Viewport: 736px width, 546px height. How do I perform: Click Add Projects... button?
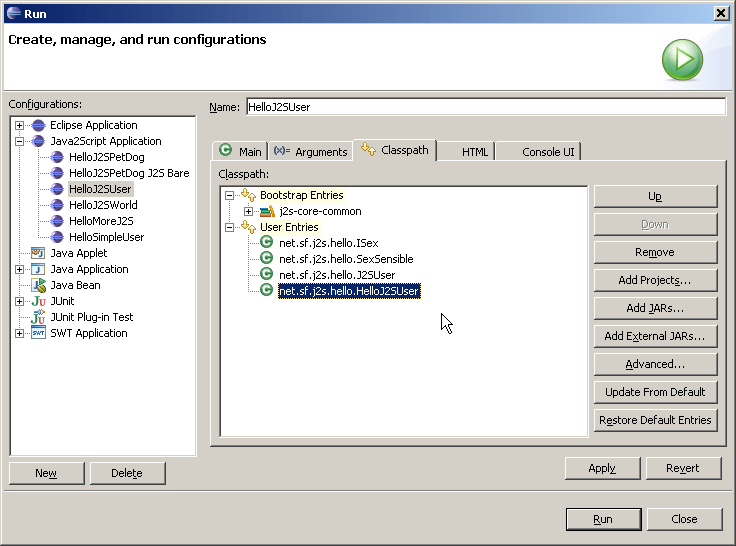(655, 280)
